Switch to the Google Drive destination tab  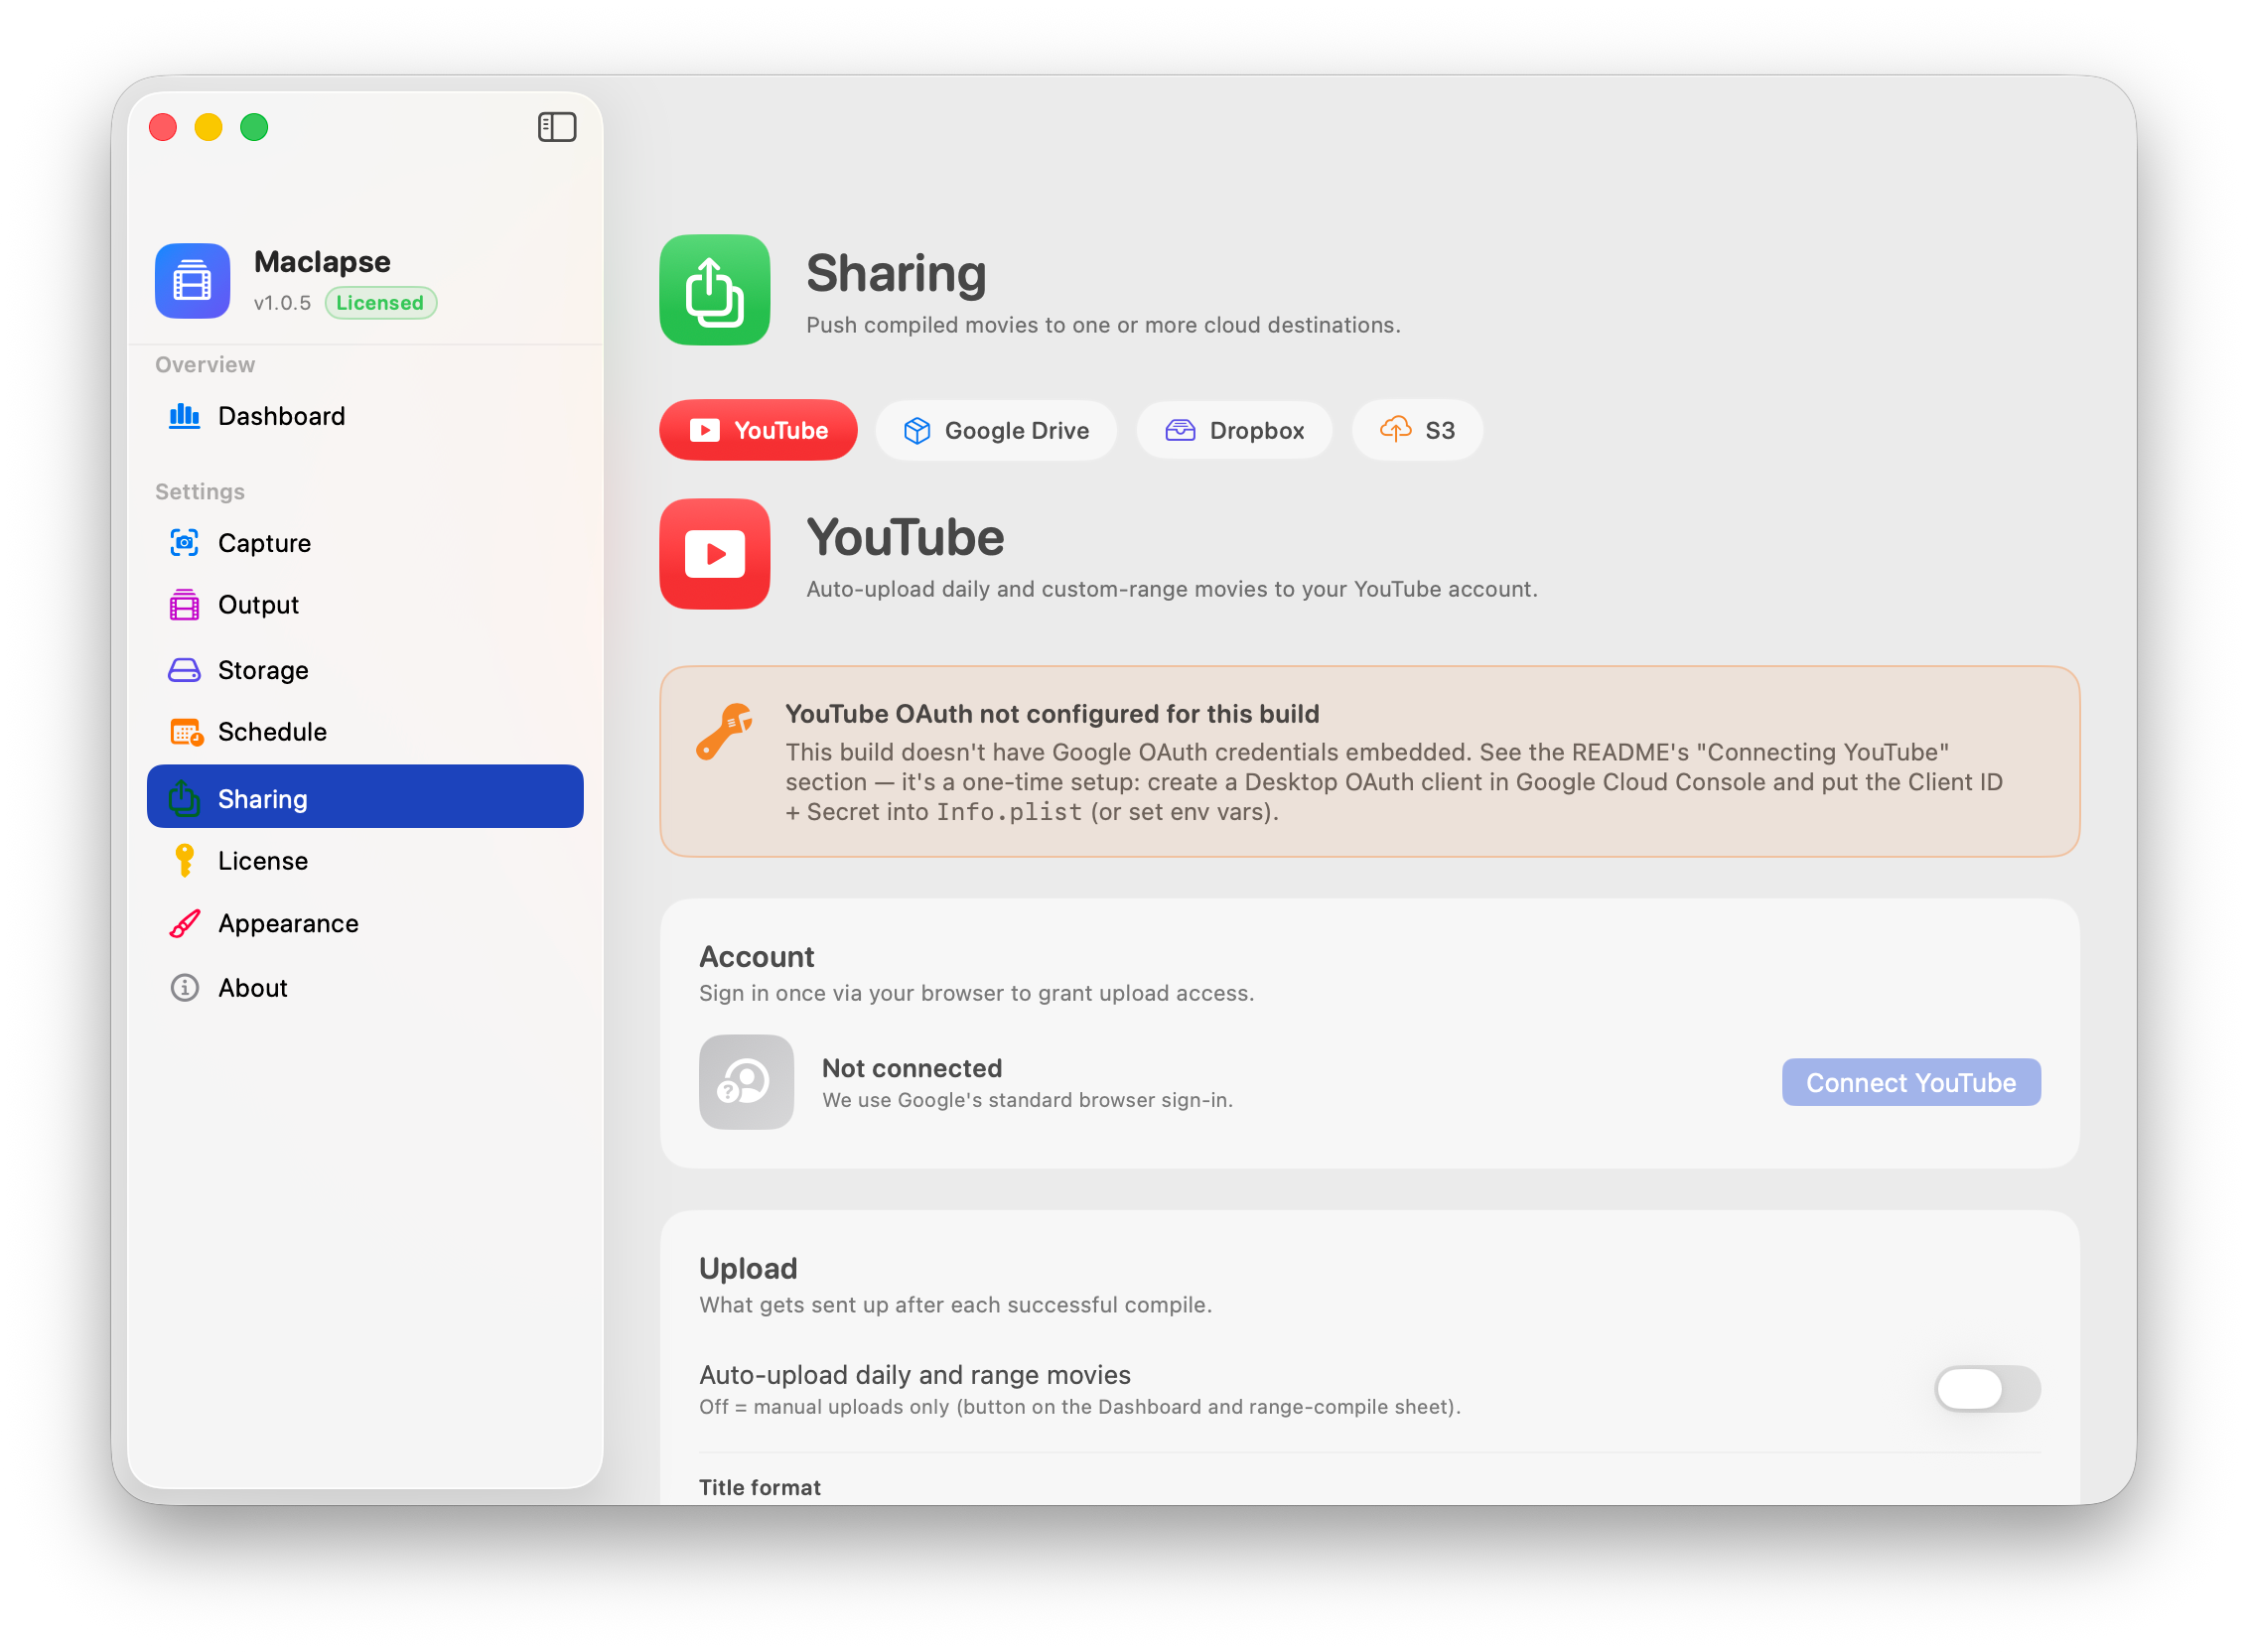coord(996,431)
